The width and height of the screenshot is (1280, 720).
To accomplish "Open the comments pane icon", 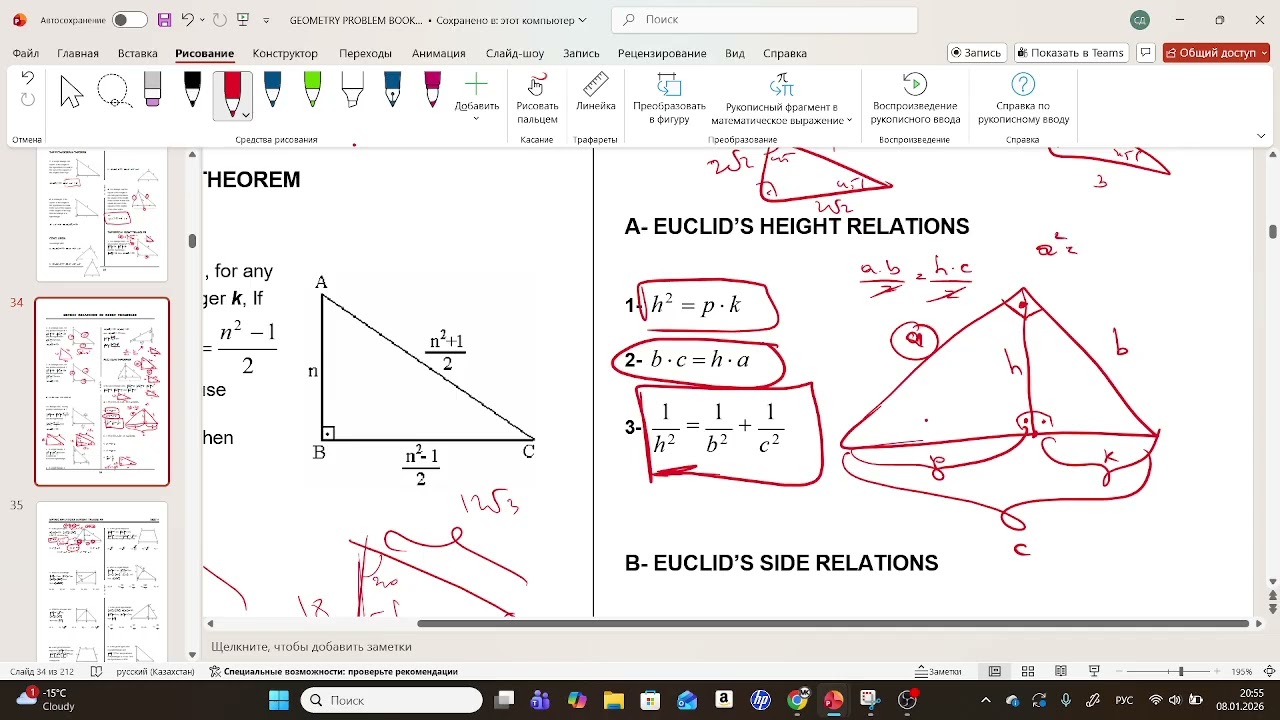I will (x=1146, y=53).
